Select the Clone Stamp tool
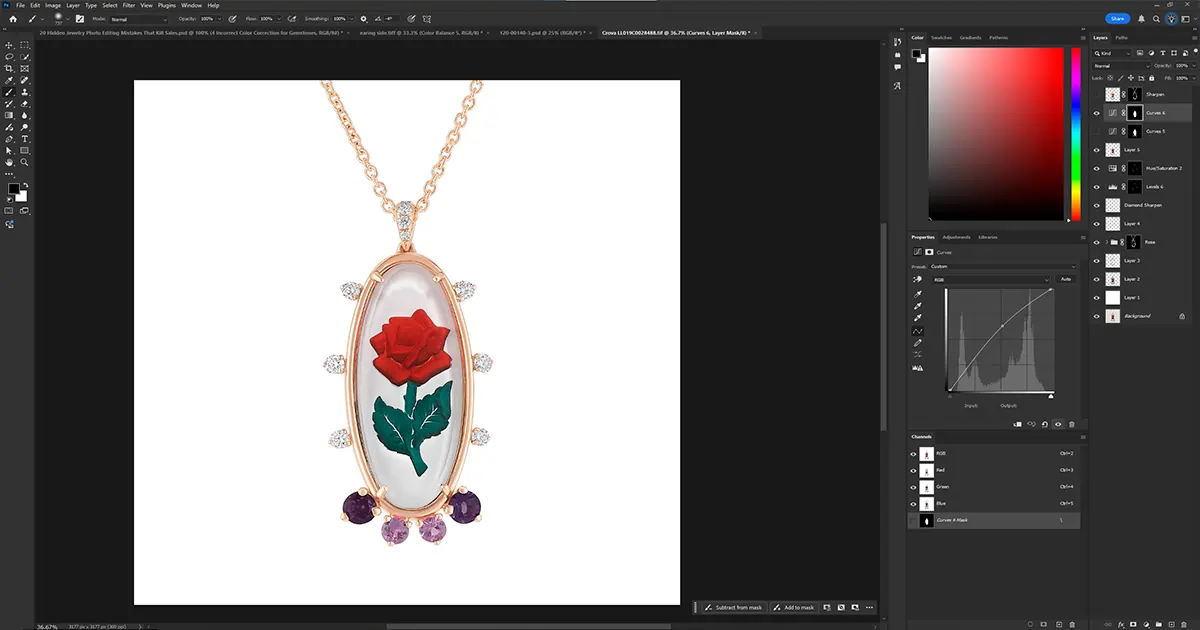1200x630 pixels. point(24,92)
